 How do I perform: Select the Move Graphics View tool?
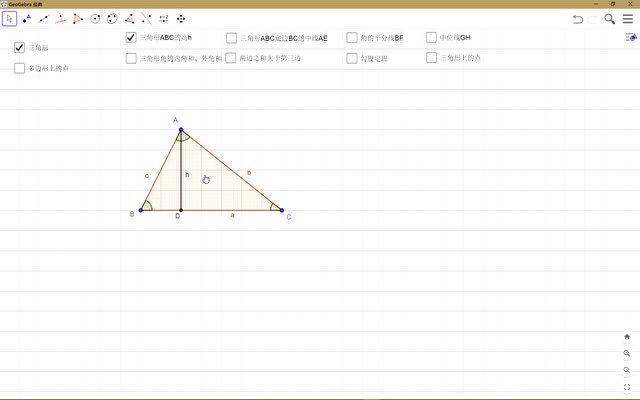(x=180, y=18)
